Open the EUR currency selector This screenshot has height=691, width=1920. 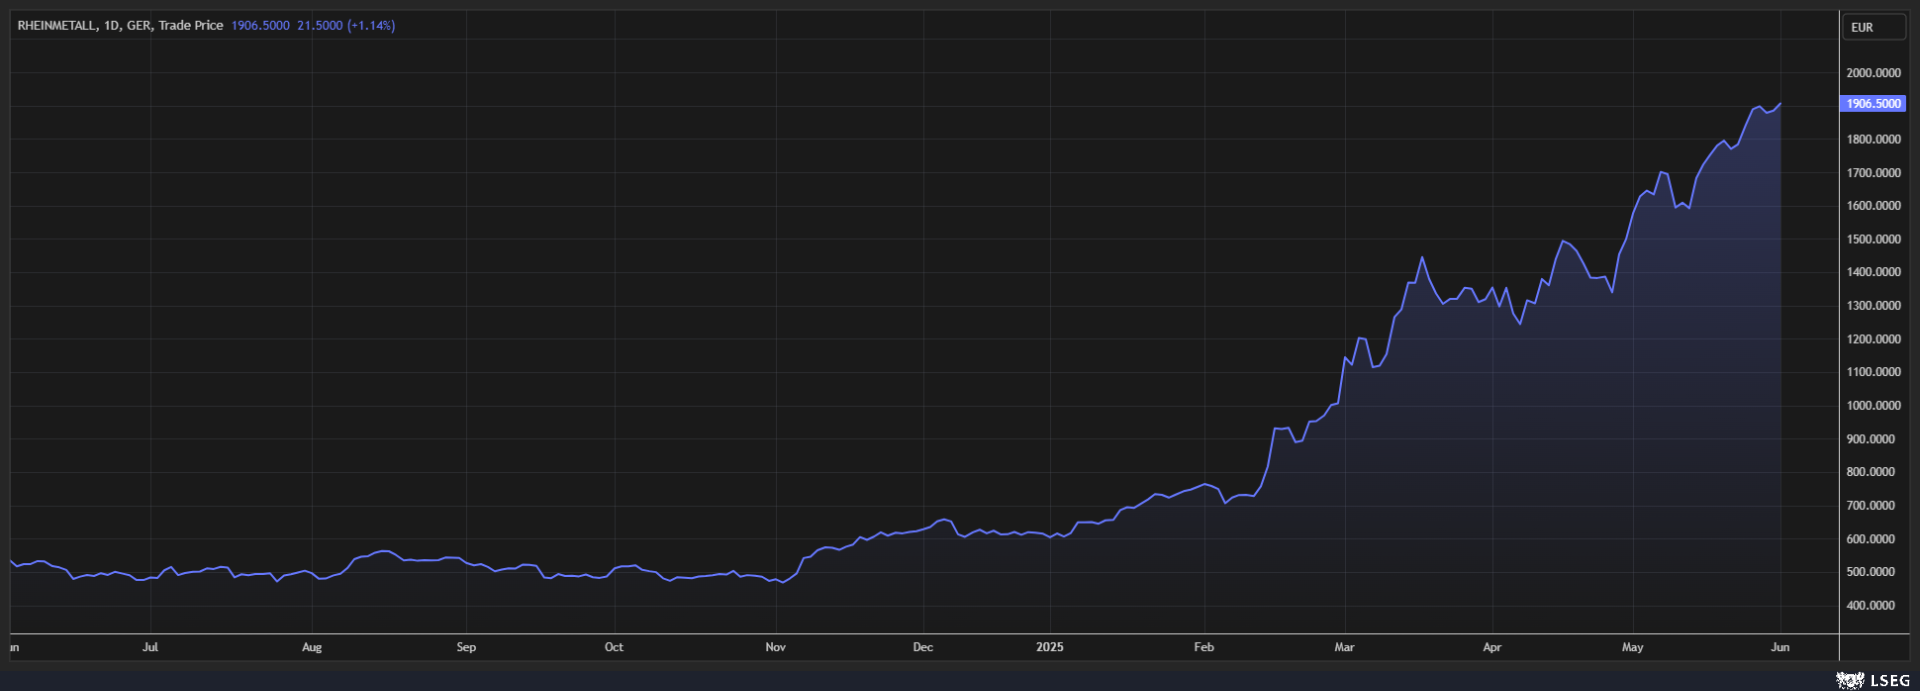1873,27
